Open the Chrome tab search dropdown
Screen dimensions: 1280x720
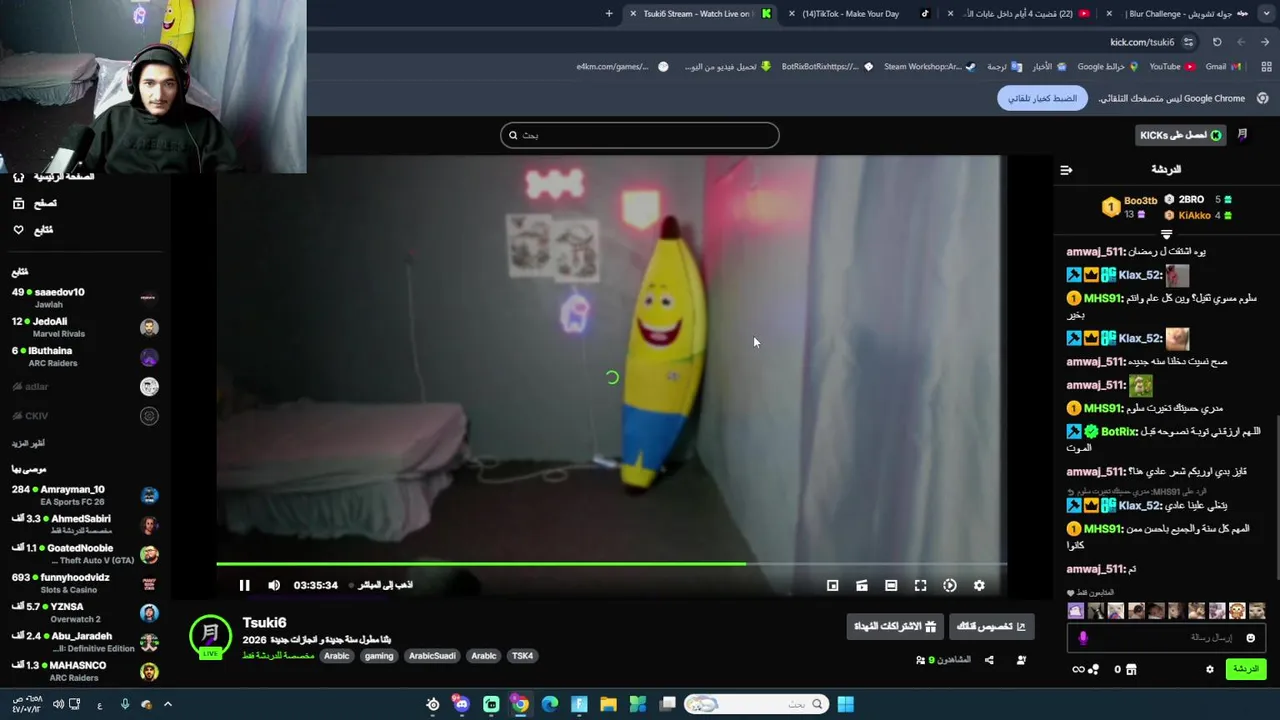pos(1265,14)
